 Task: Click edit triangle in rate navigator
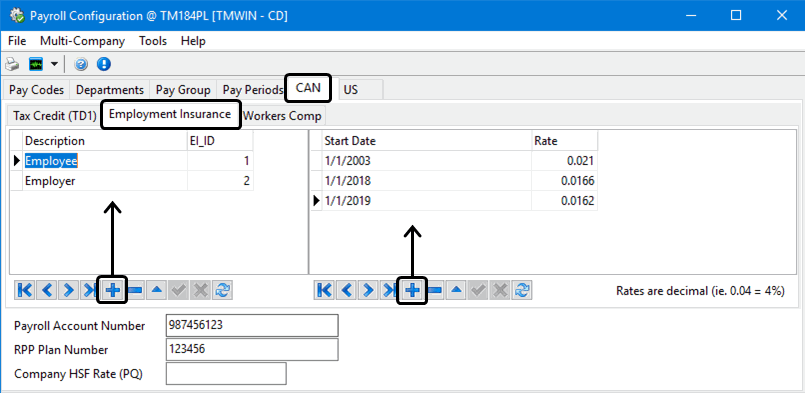[456, 290]
